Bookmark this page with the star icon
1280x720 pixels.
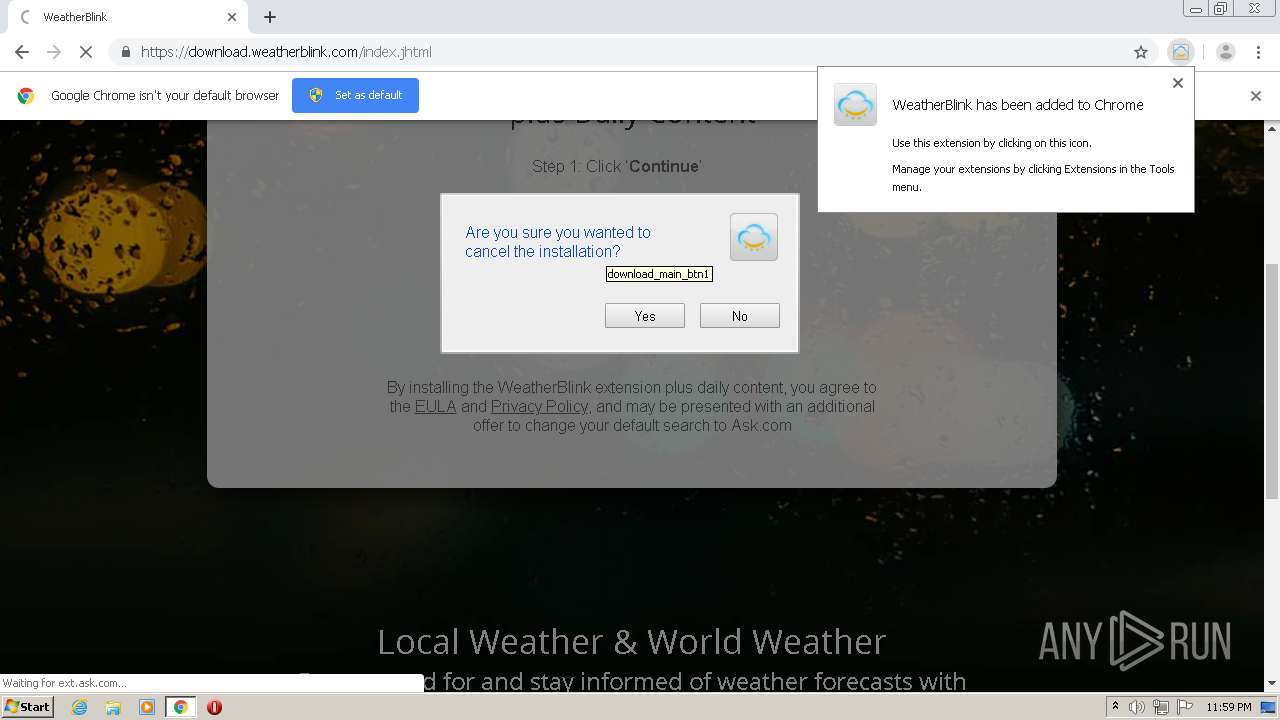coord(1141,52)
